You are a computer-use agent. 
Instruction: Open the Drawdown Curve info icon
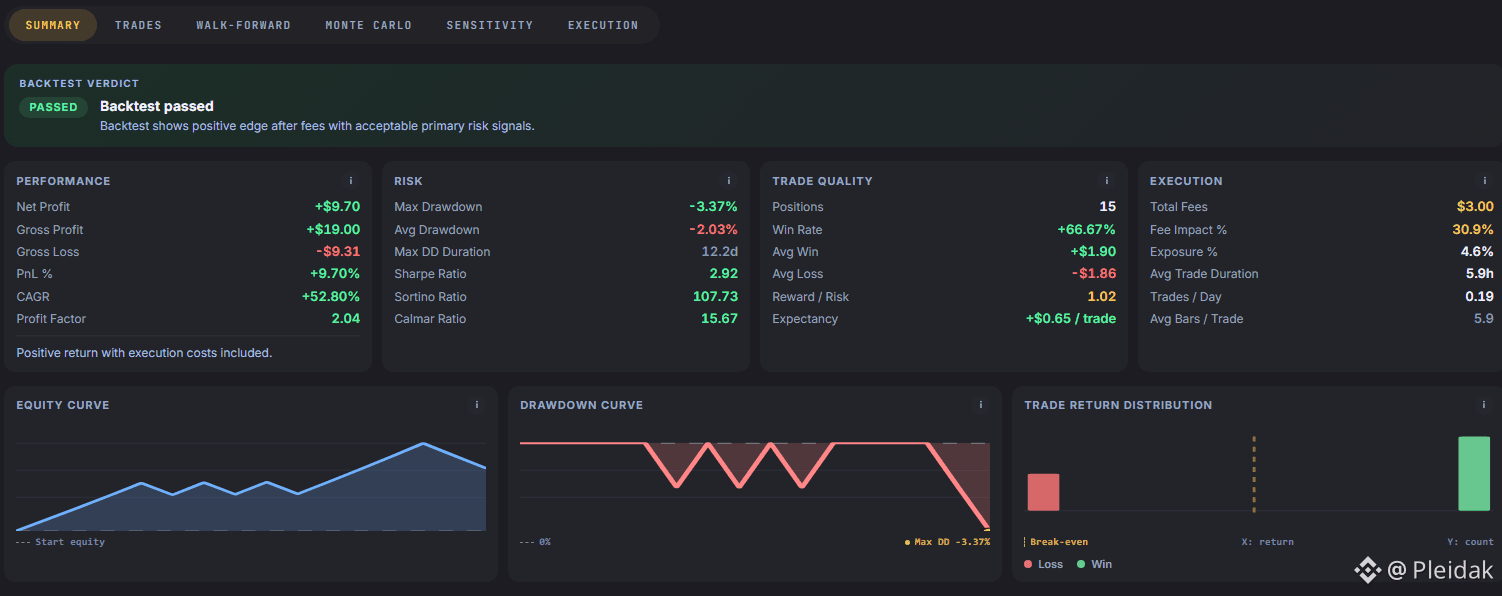click(981, 405)
